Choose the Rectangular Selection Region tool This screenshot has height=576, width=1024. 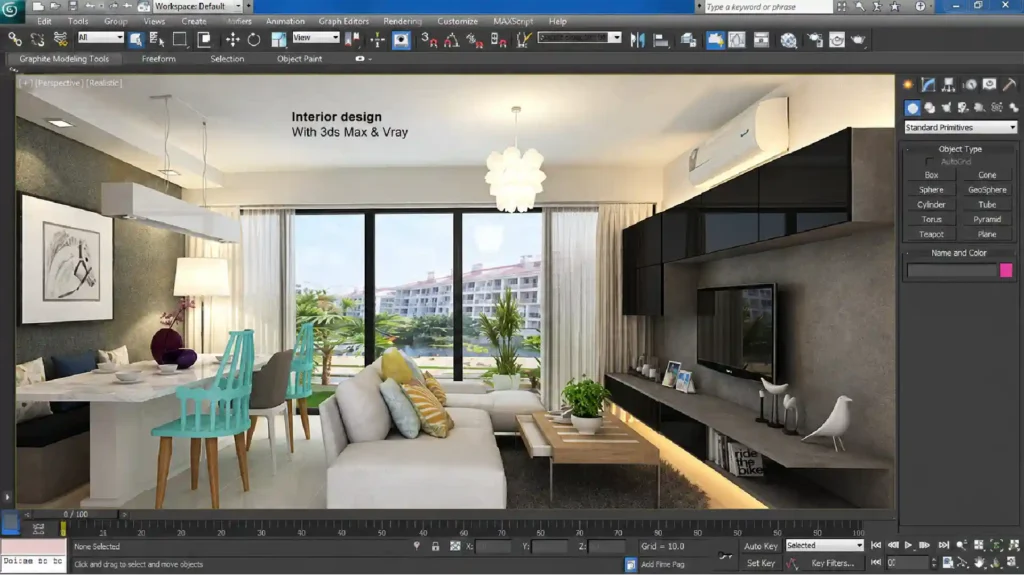(x=180, y=40)
